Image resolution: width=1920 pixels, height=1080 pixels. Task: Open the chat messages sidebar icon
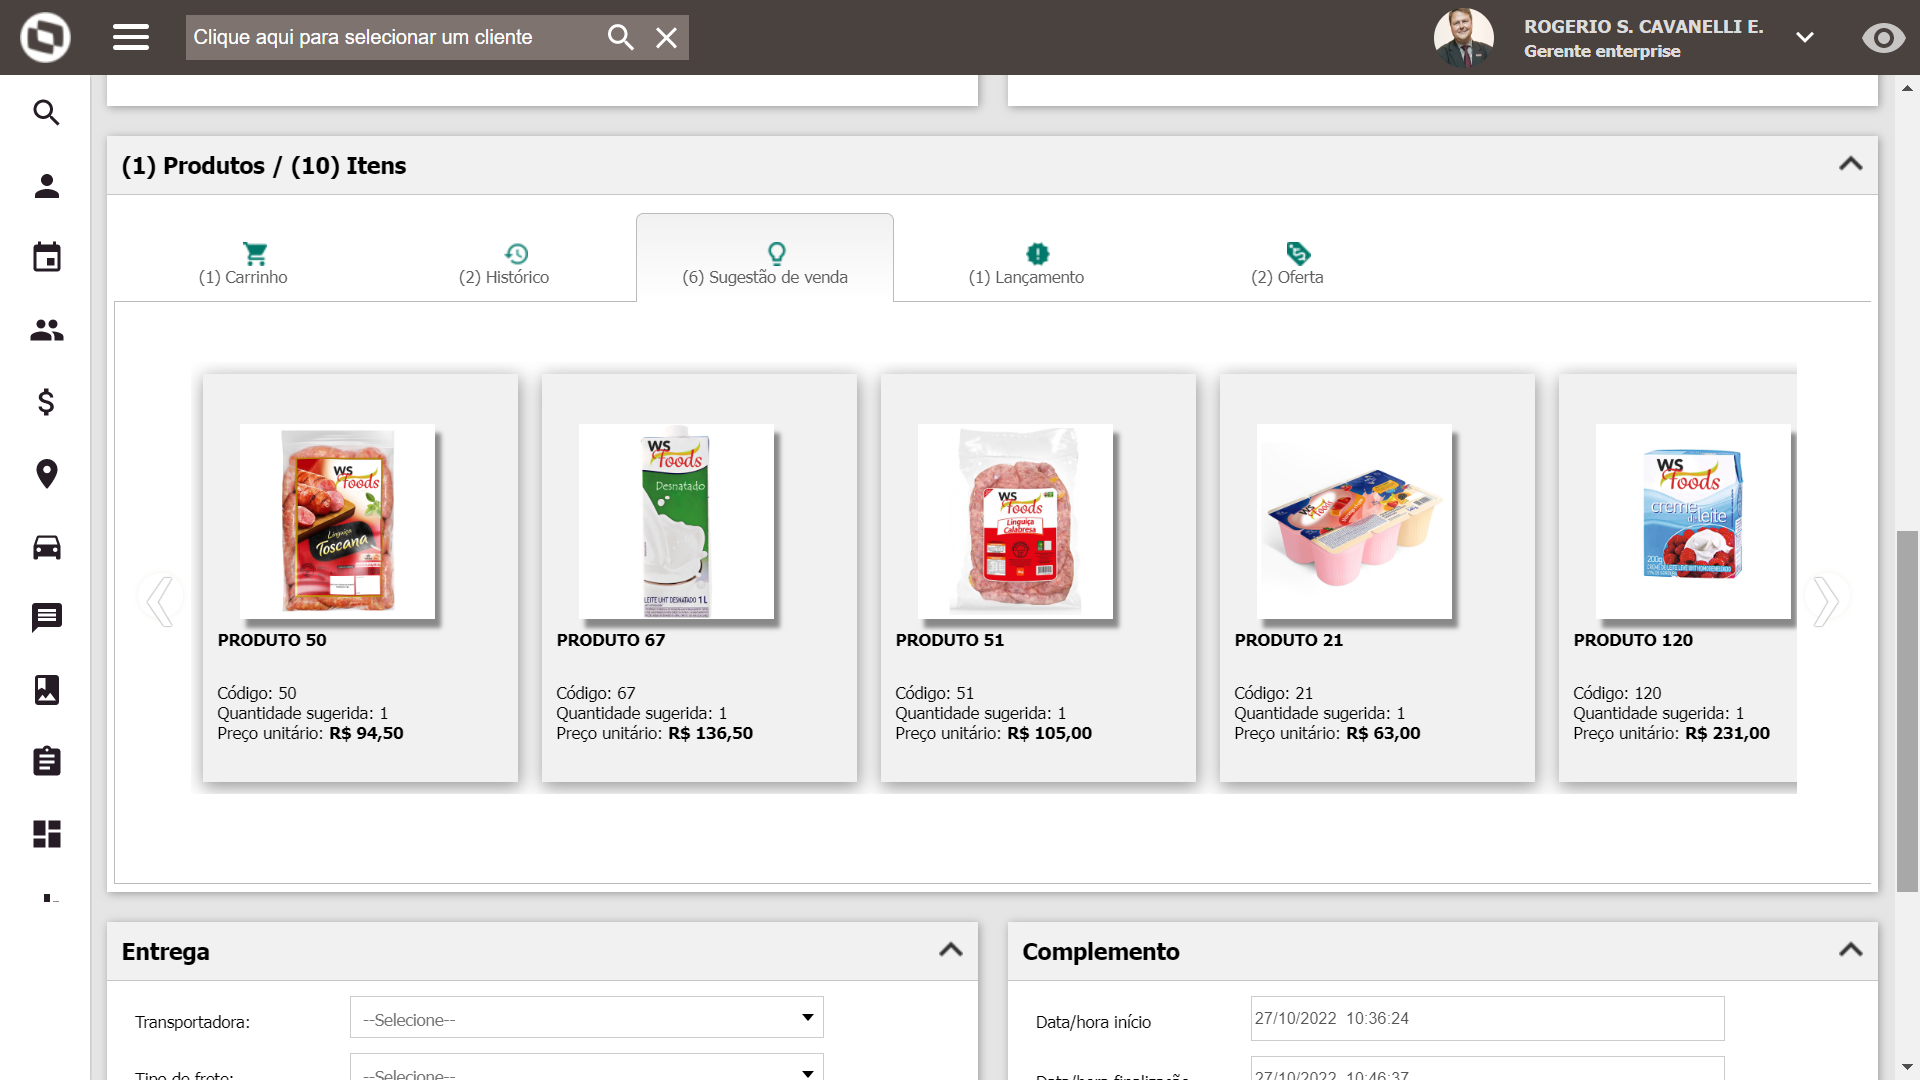pos(46,618)
